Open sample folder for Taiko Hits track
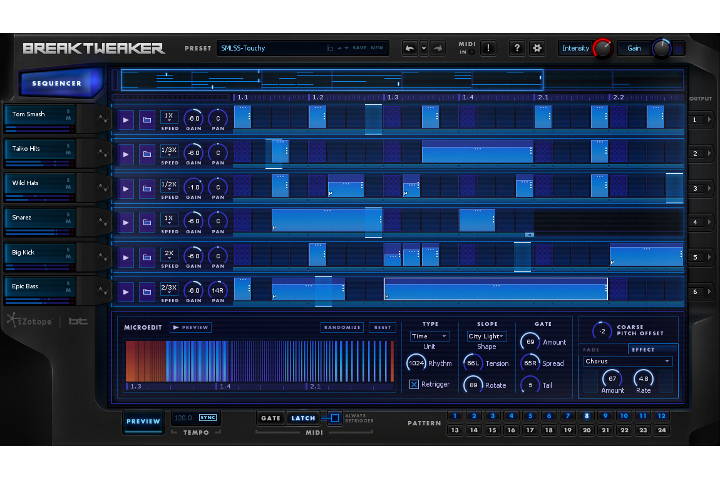 pos(146,154)
